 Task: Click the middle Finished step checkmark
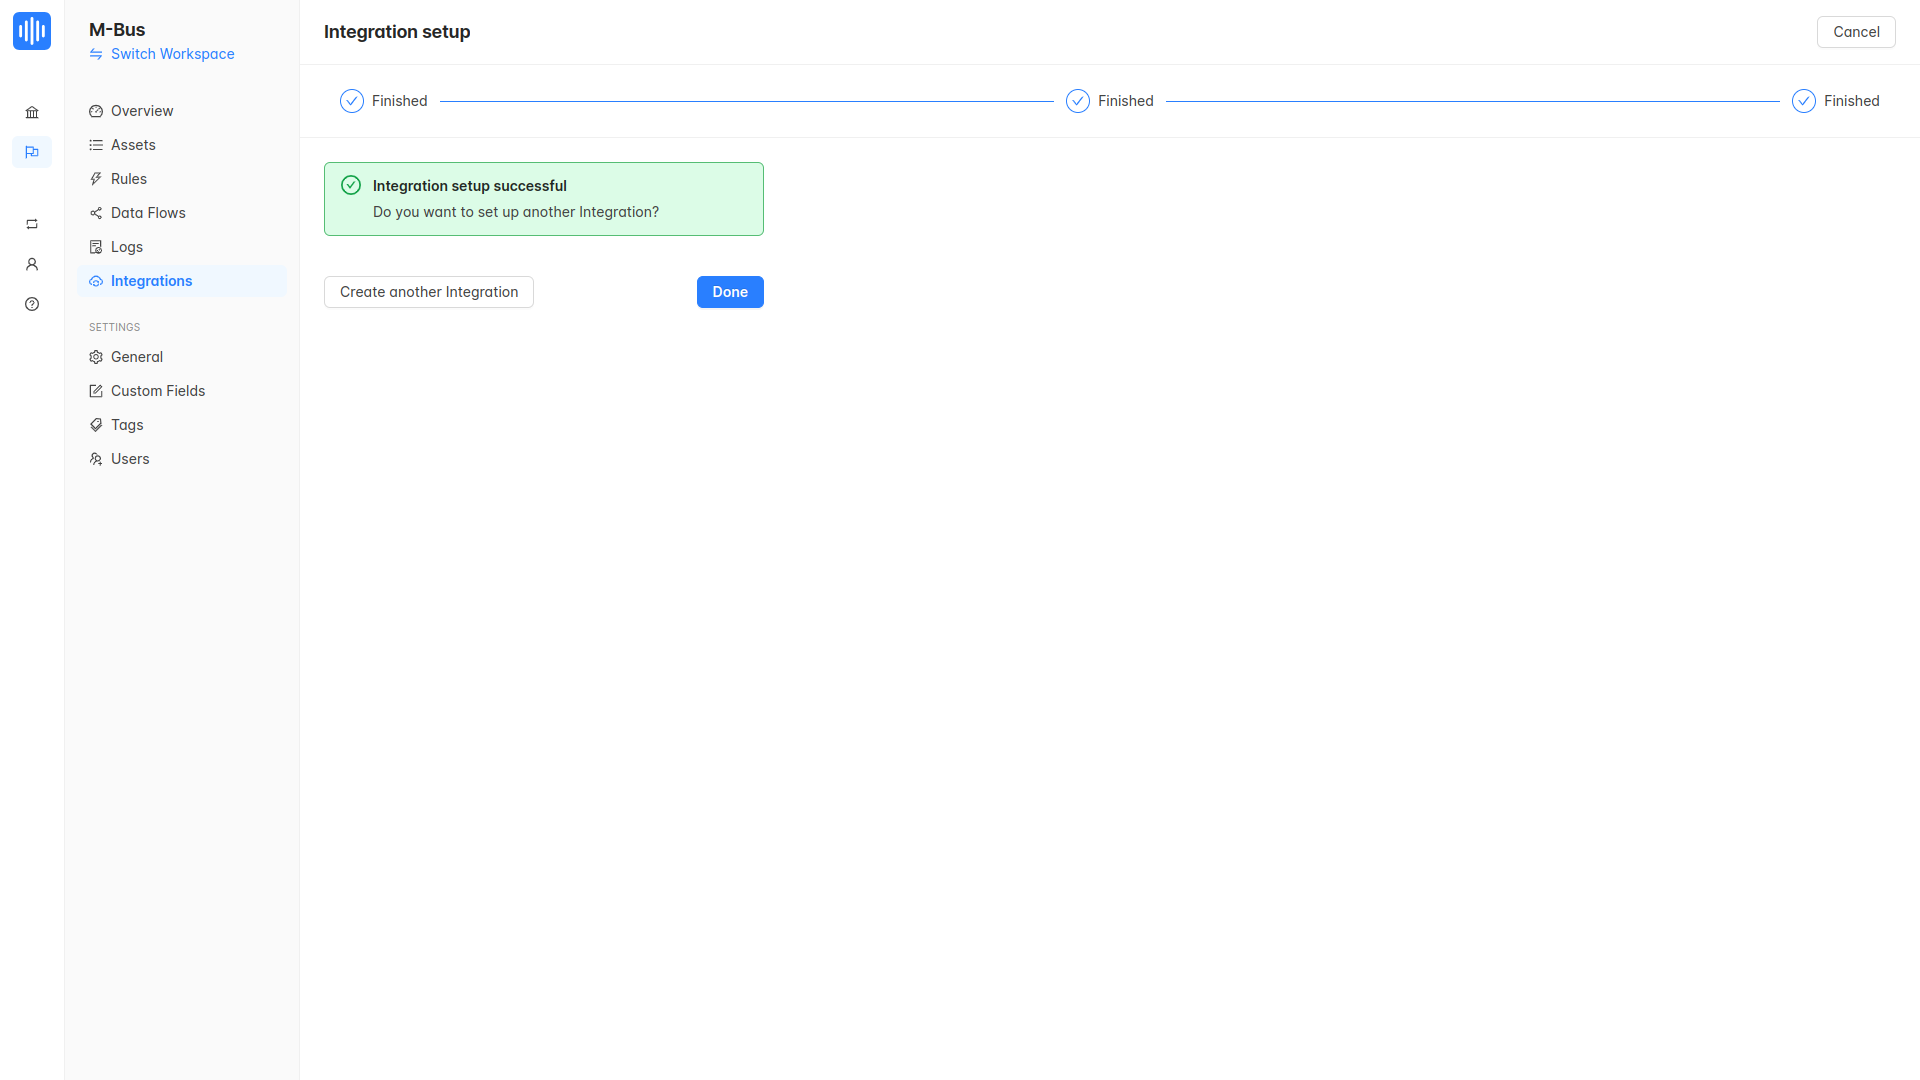[x=1078, y=101]
